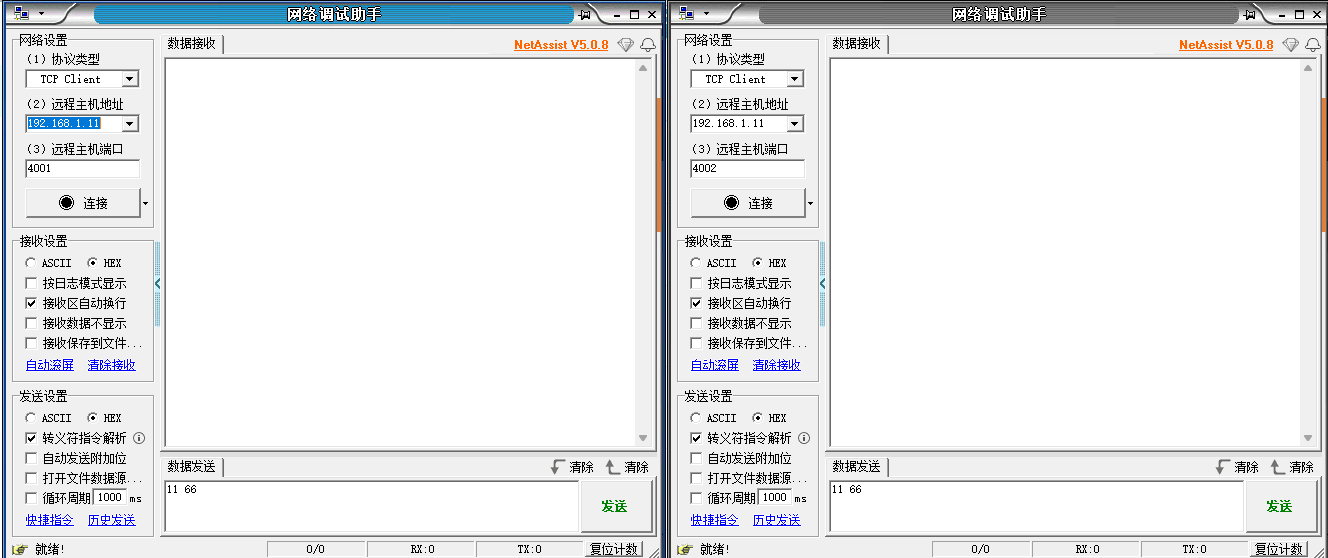Enable 接收保存到文件 in port 4002 window

point(697,343)
